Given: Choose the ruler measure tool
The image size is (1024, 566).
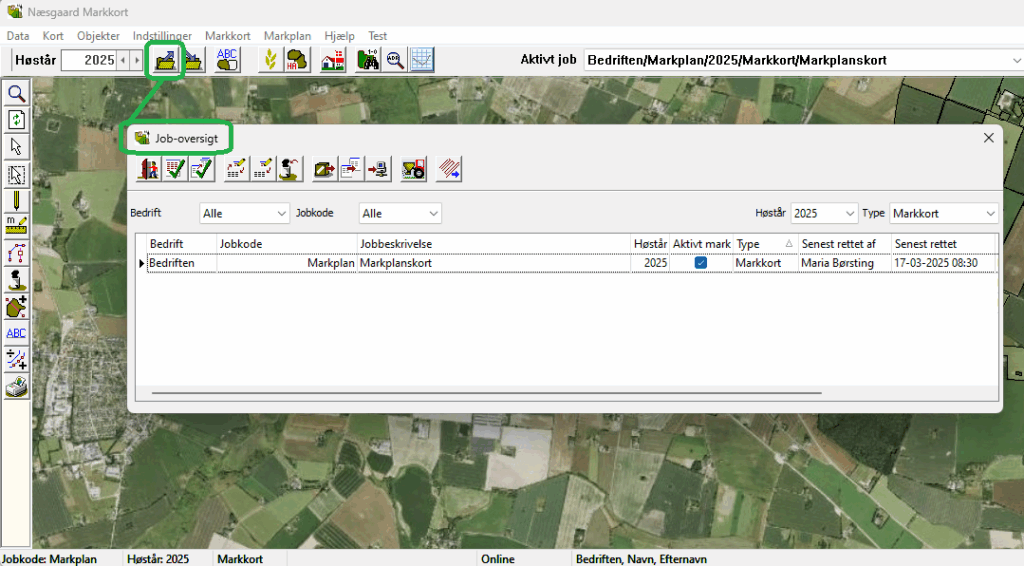Looking at the screenshot, I should pos(16,226).
